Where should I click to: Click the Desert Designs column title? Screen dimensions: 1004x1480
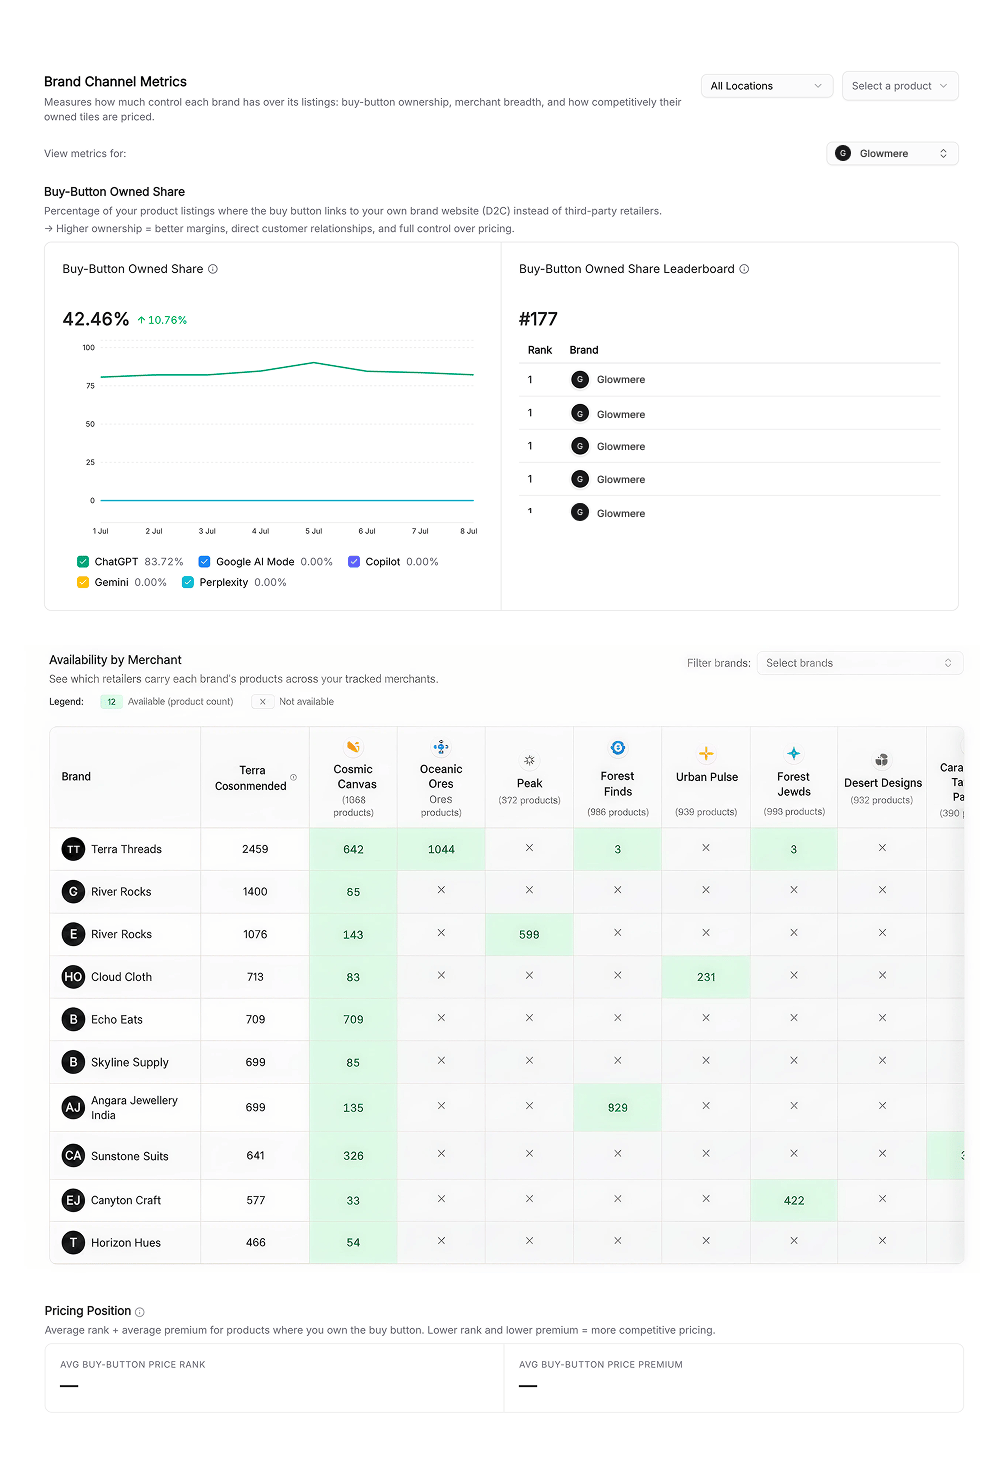[883, 783]
